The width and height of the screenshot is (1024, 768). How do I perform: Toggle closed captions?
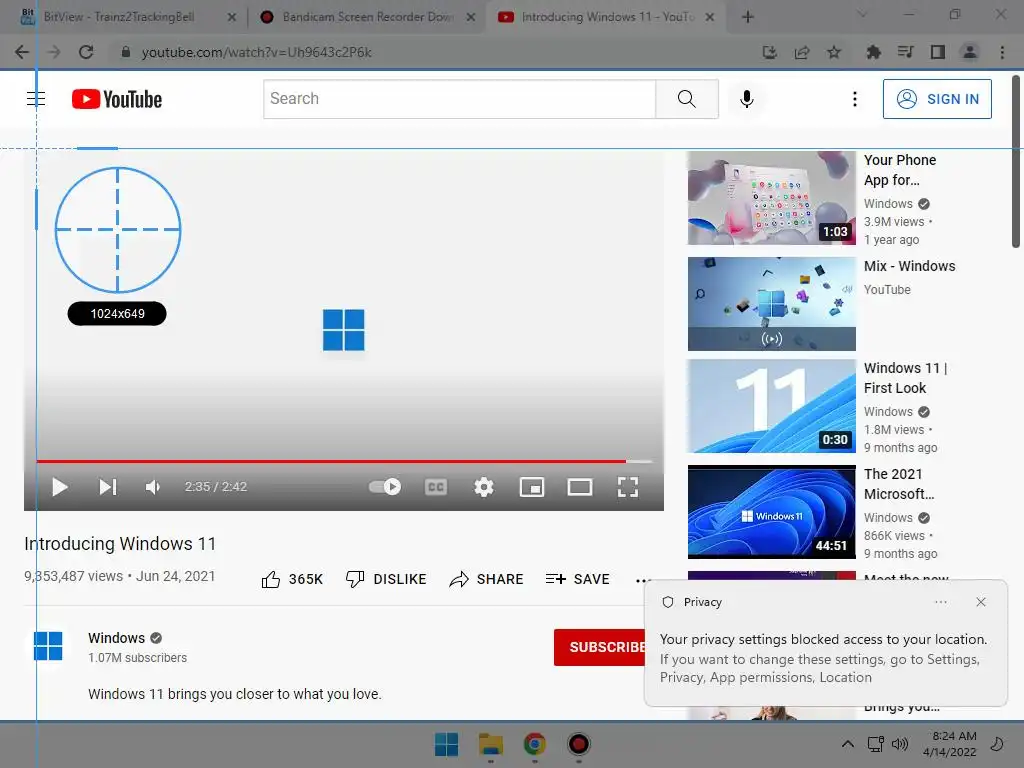436,487
